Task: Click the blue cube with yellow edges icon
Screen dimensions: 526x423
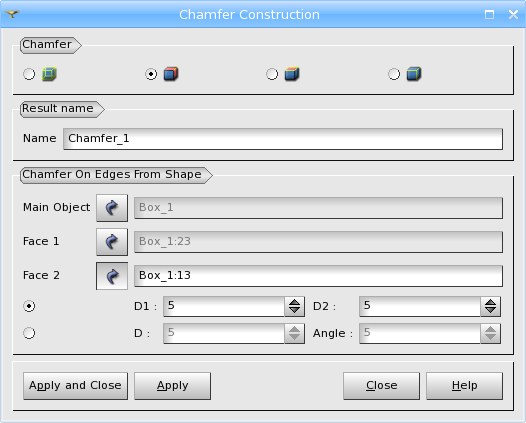Action: tap(414, 74)
